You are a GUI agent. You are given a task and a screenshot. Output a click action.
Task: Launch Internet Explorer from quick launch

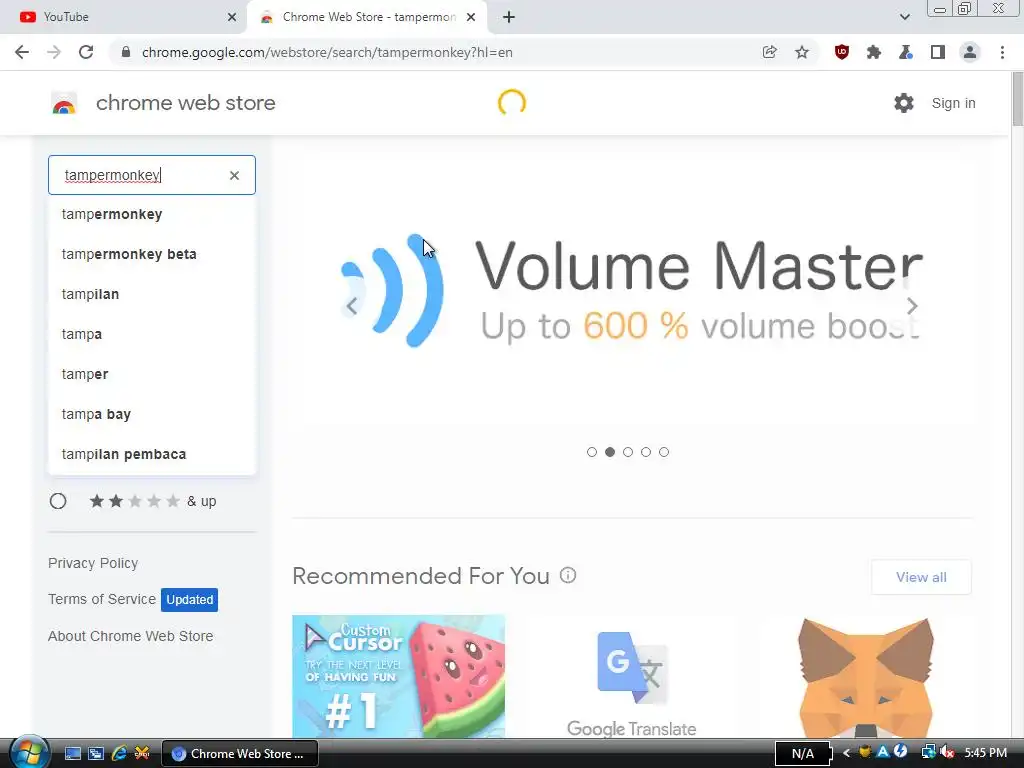(119, 753)
